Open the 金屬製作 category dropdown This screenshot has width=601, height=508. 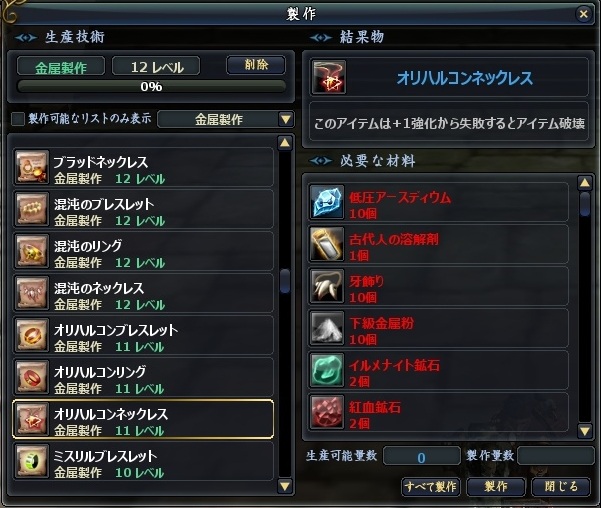226,119
